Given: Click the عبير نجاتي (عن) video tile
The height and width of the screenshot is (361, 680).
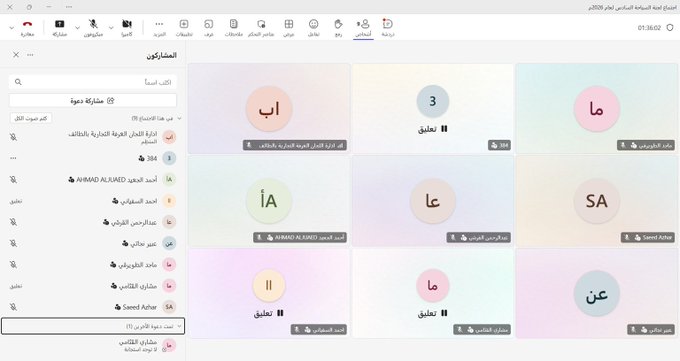Looking at the screenshot, I should [597, 293].
